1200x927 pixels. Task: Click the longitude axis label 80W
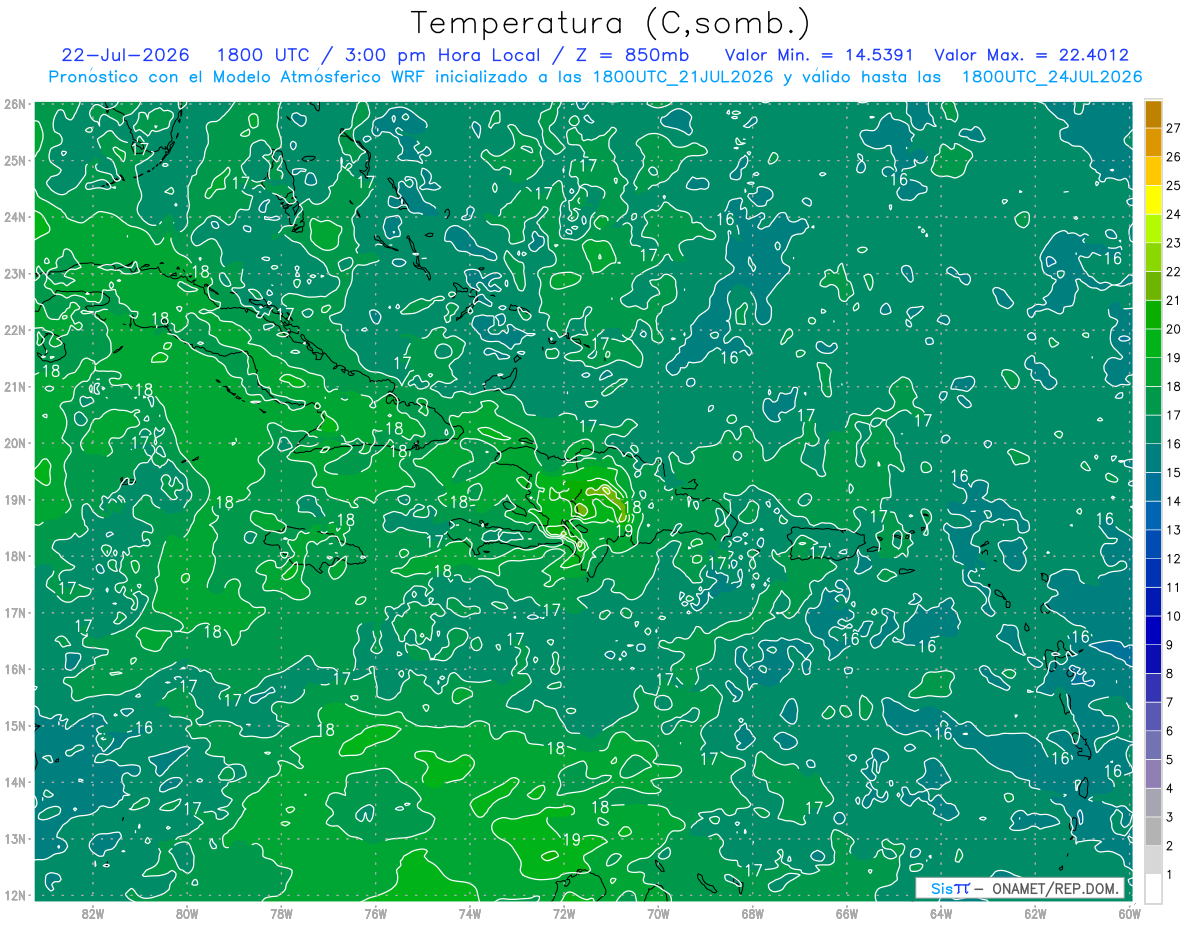187,913
